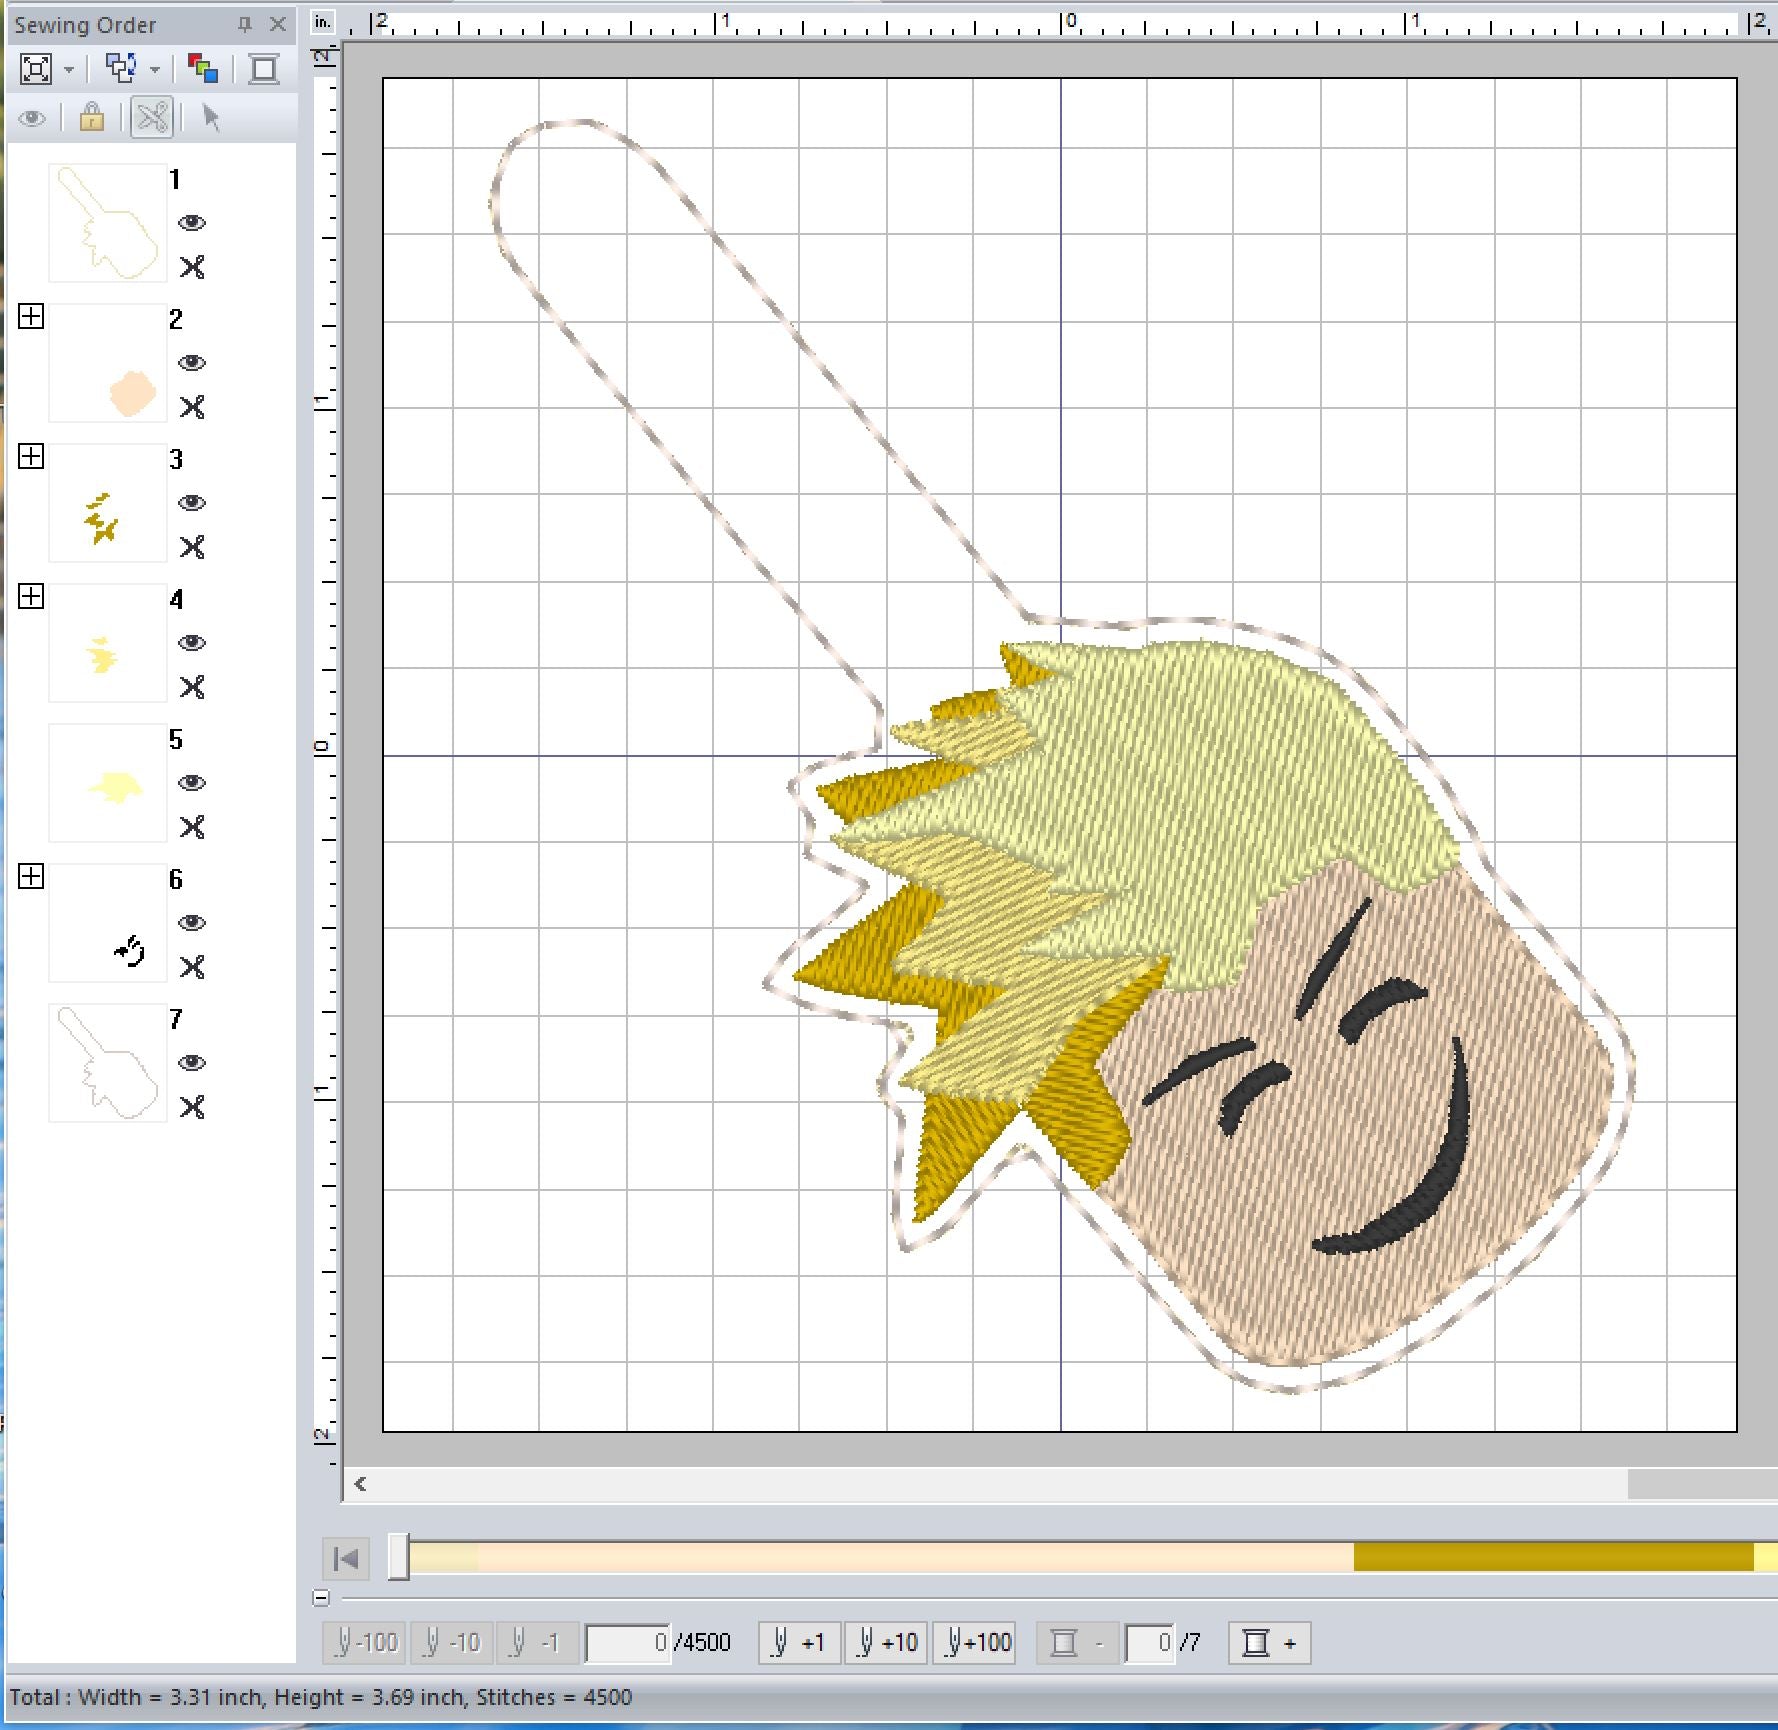Toggle thread trim scissors for item 4
1778x1730 pixels.
pyautogui.click(x=192, y=687)
